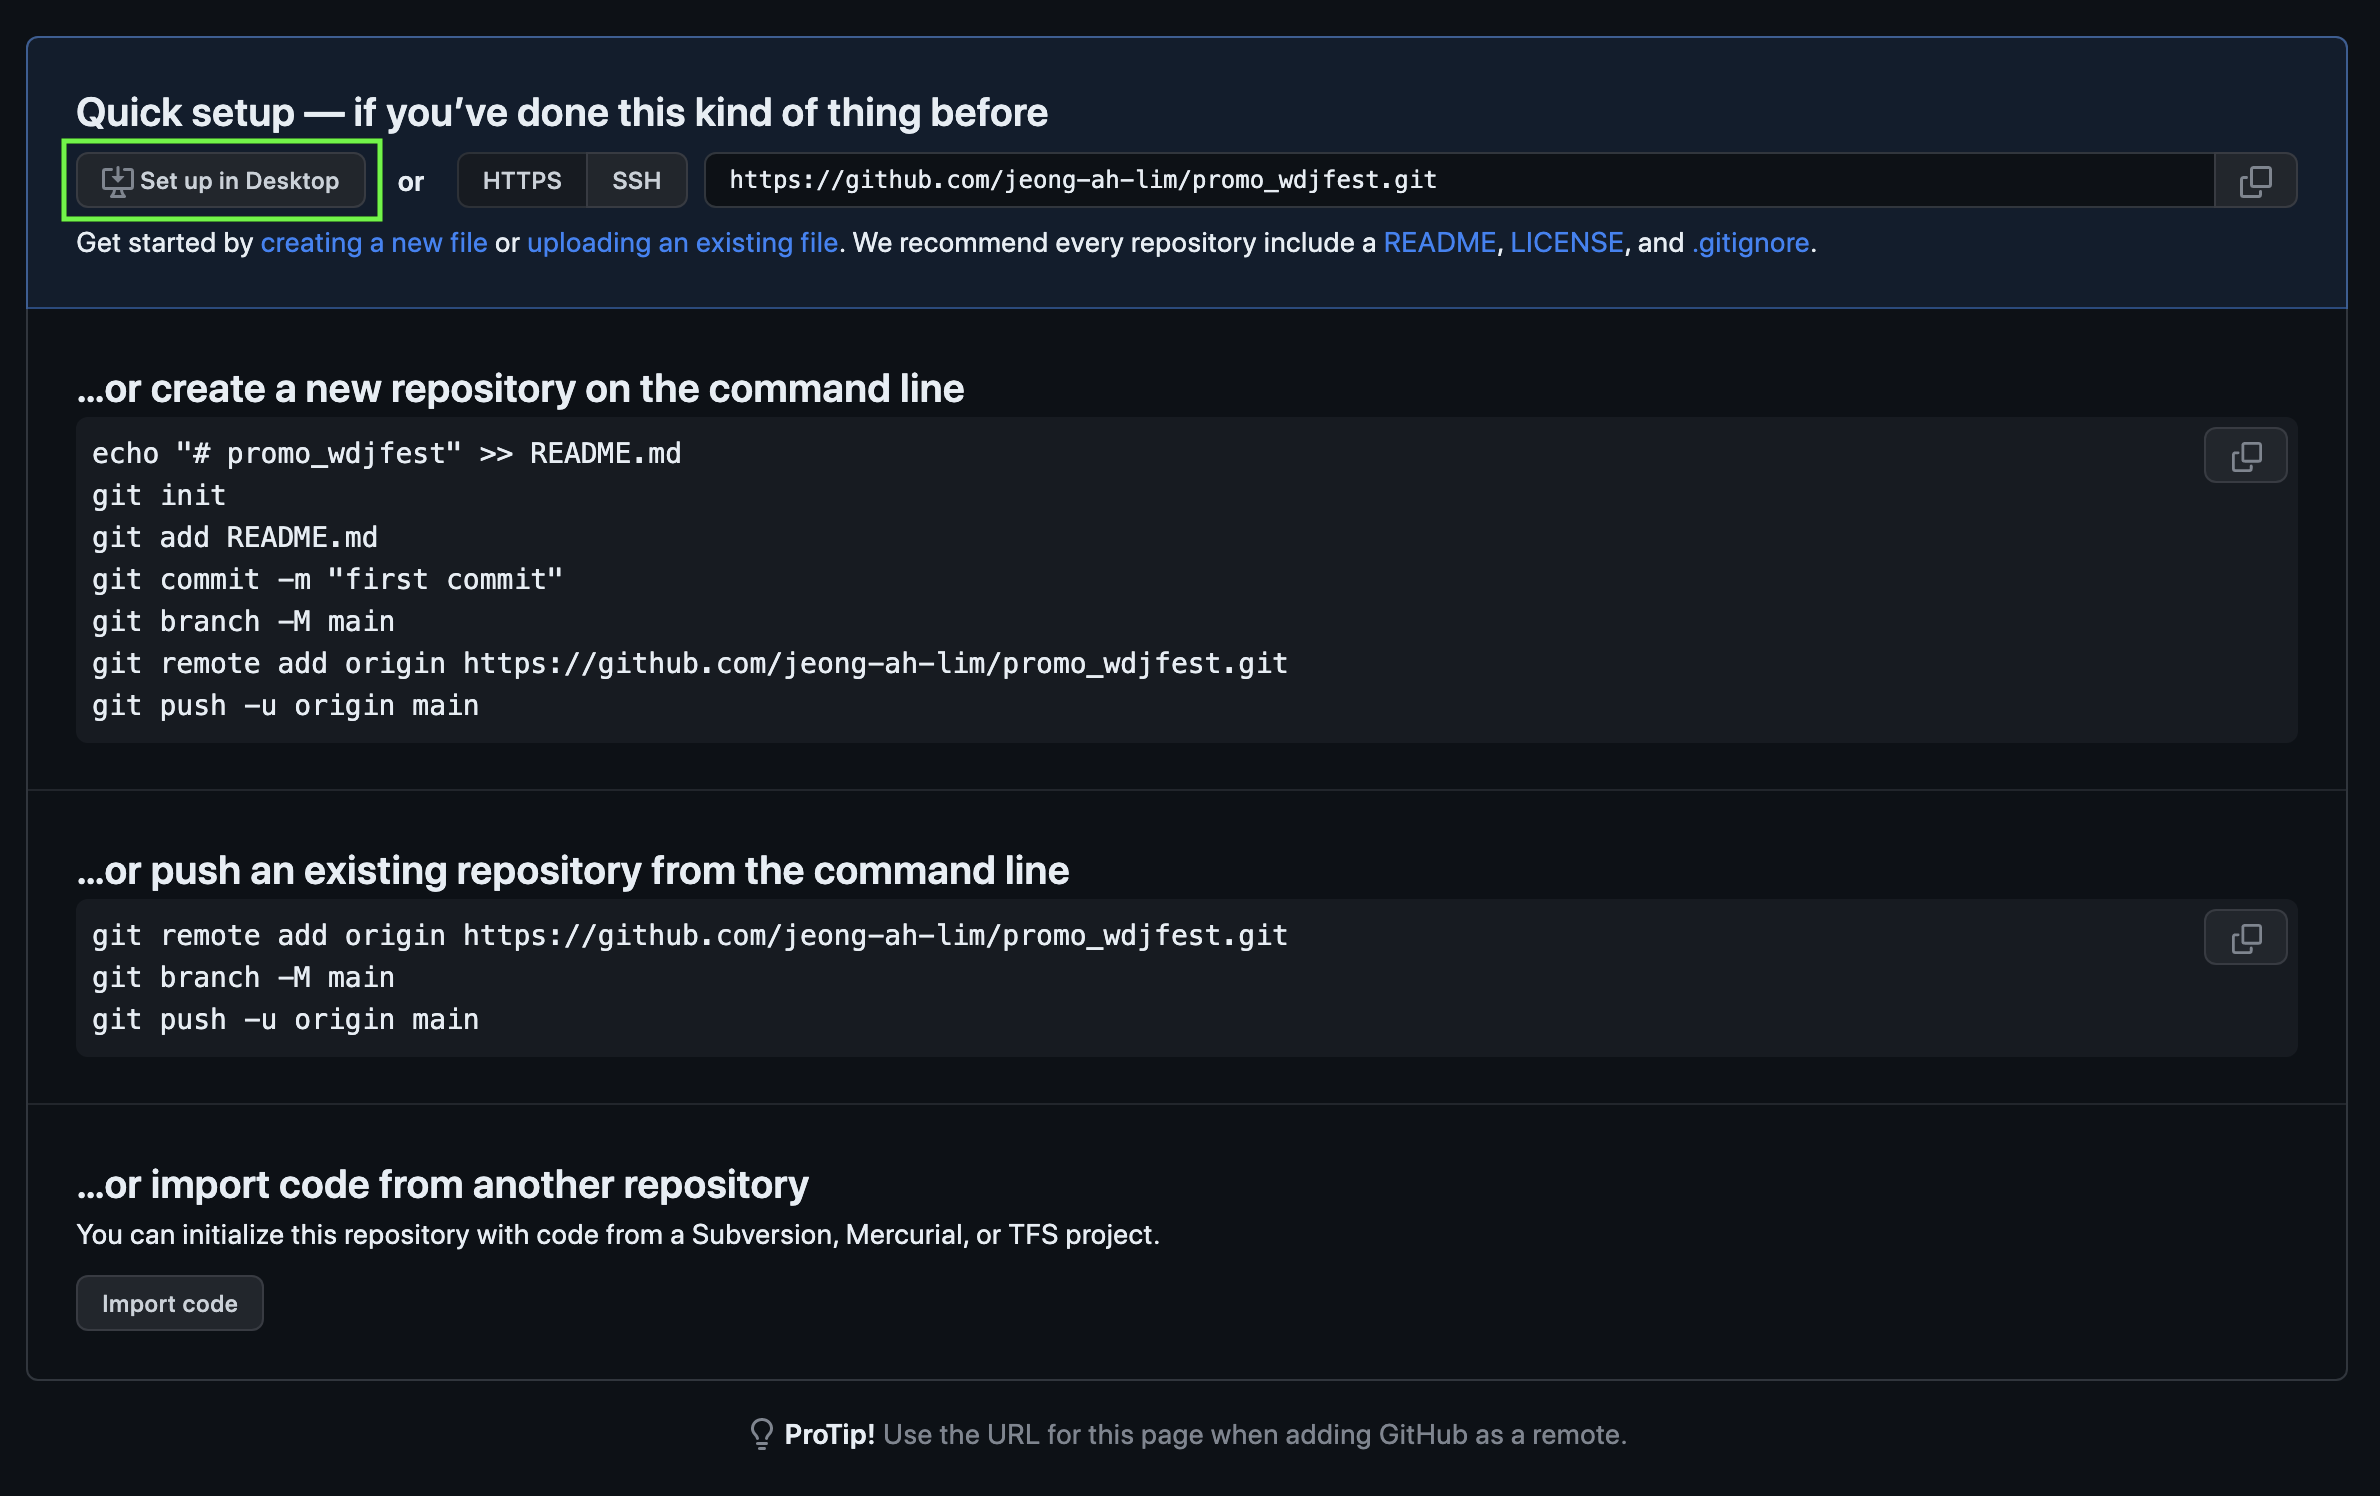Click the git push line in the push-existing block
Screen dimensions: 2380x1496
(x=285, y=1020)
